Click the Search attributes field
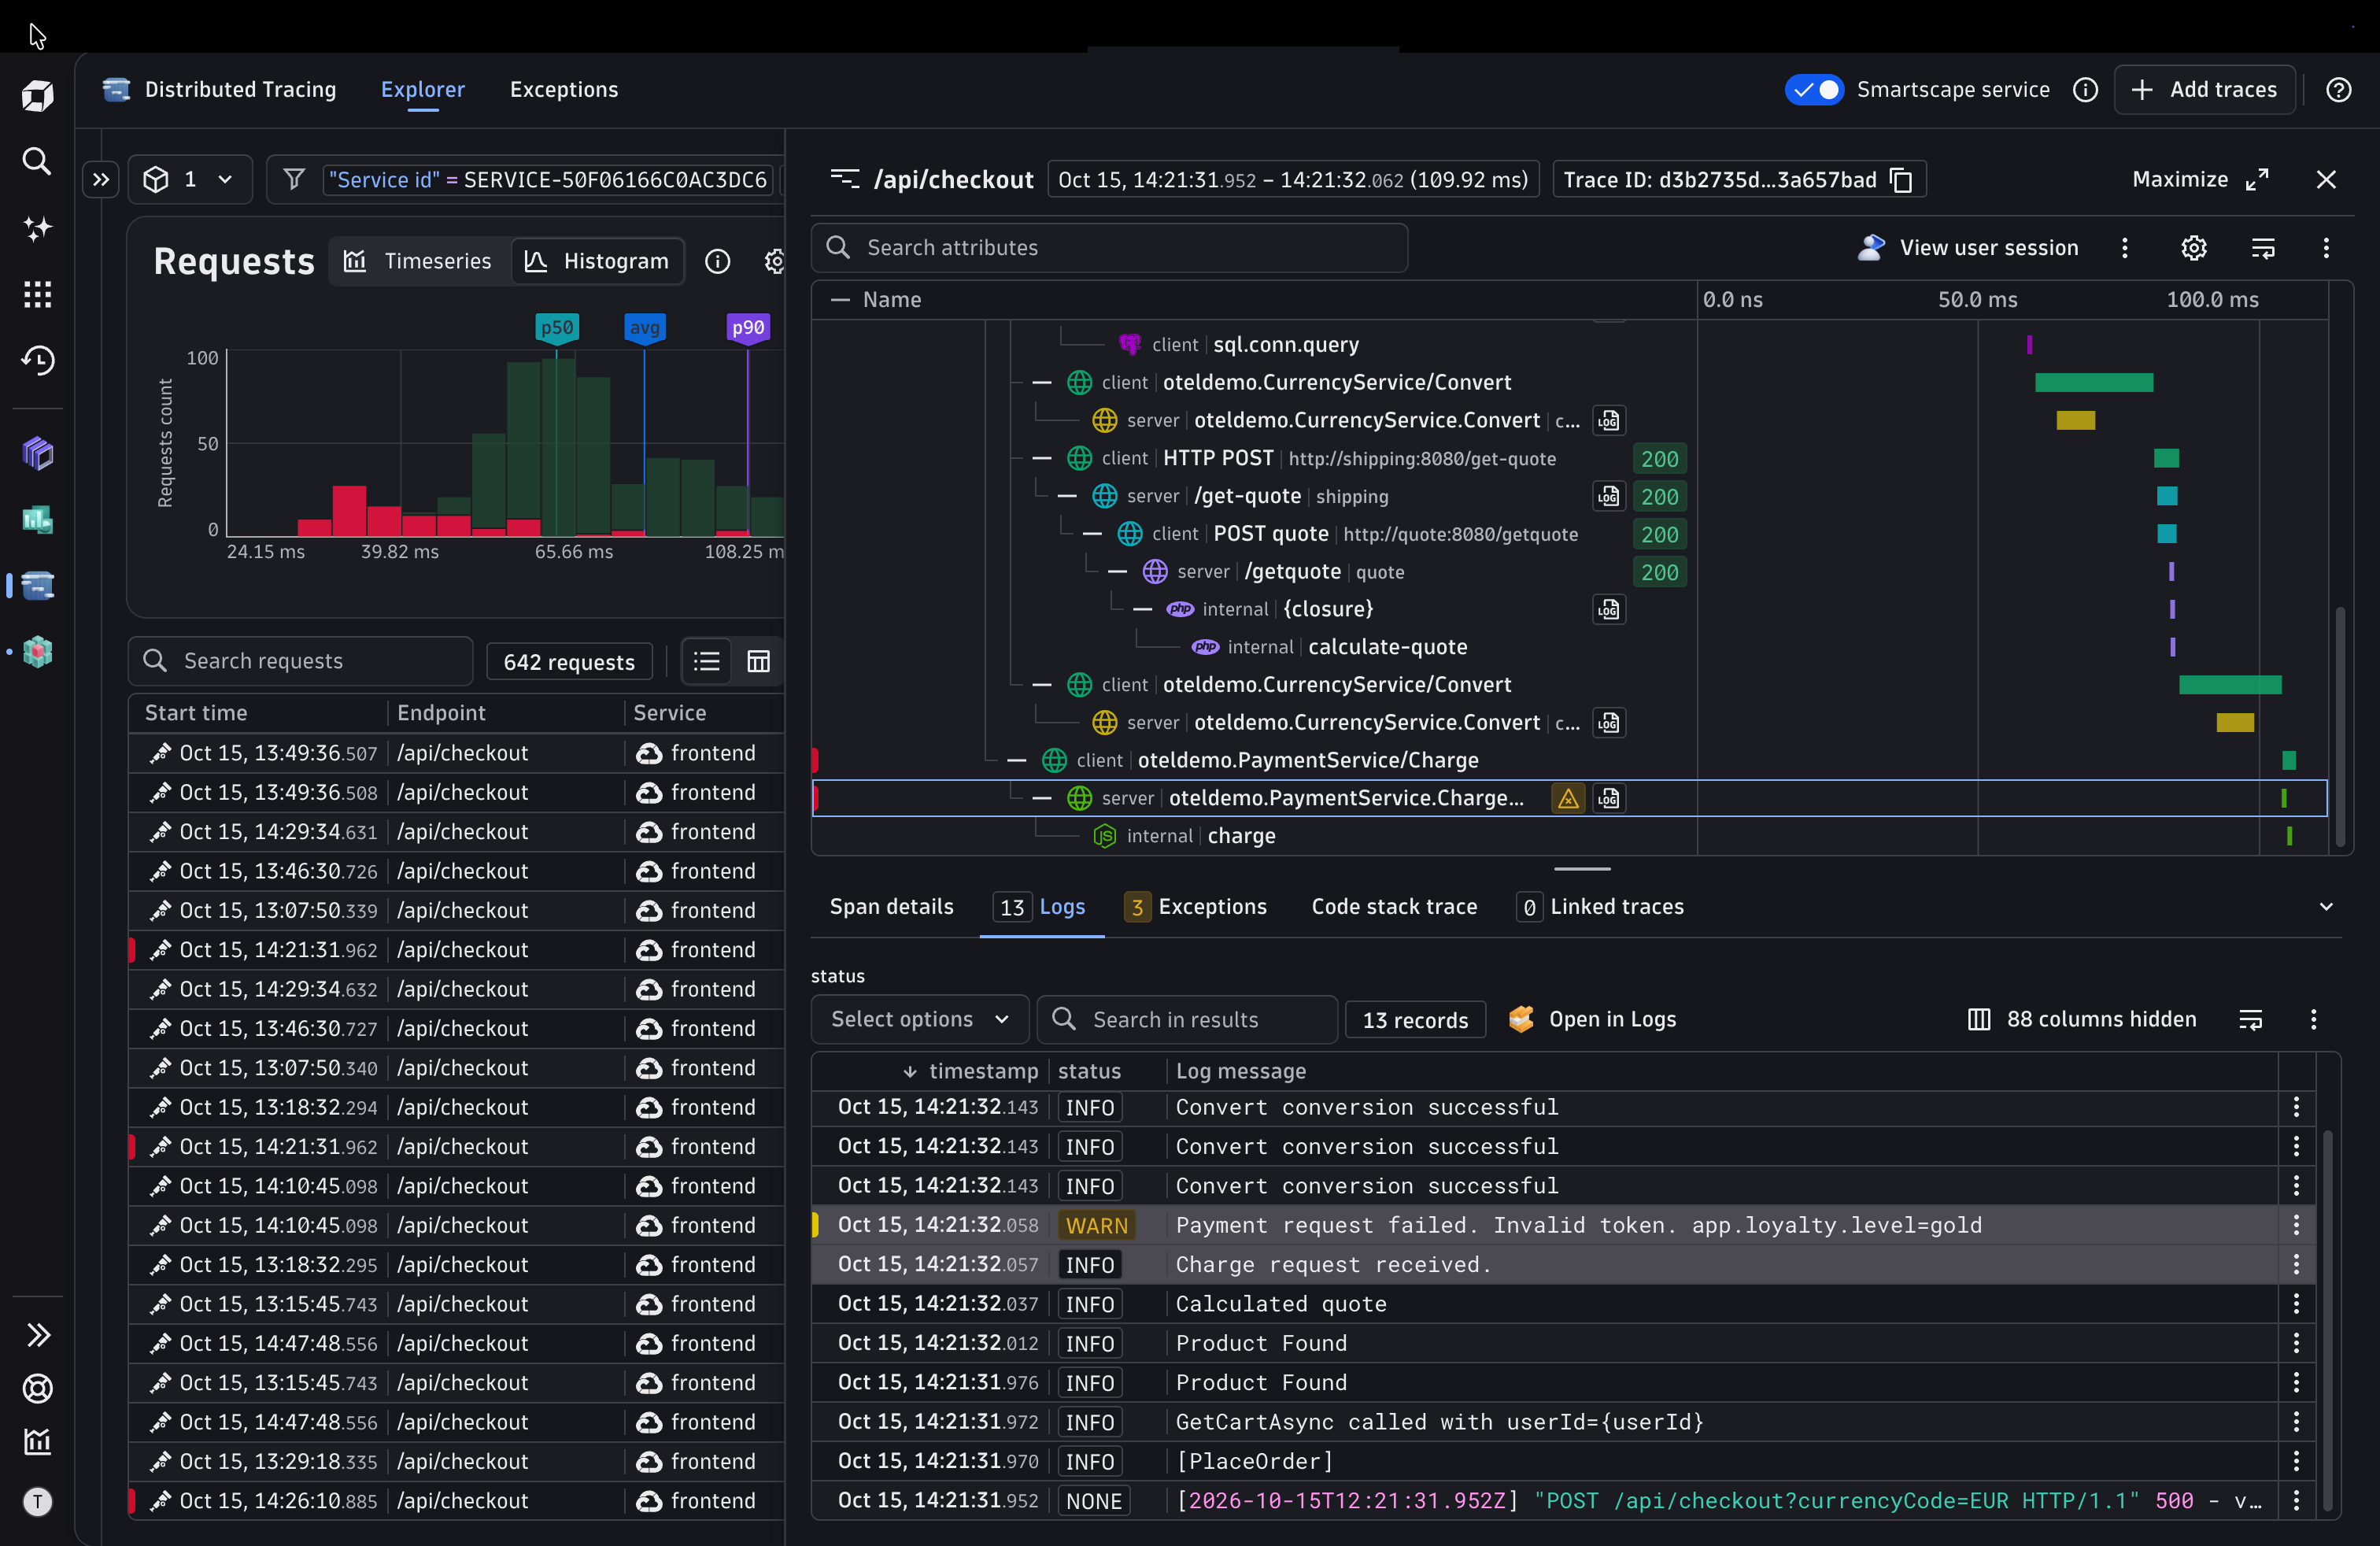 click(x=1109, y=248)
